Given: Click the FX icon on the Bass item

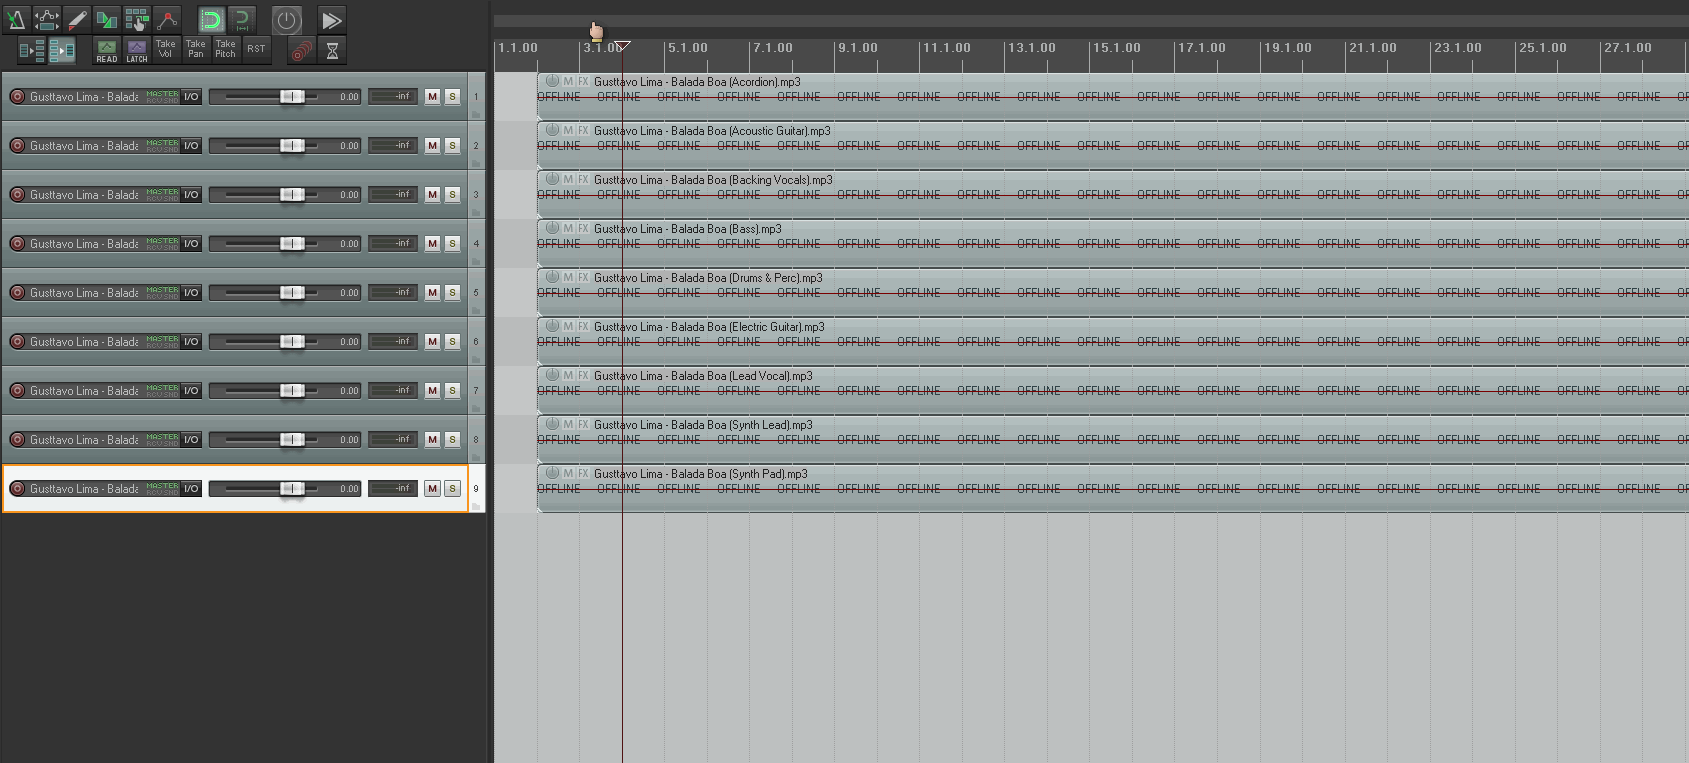Looking at the screenshot, I should pos(583,228).
